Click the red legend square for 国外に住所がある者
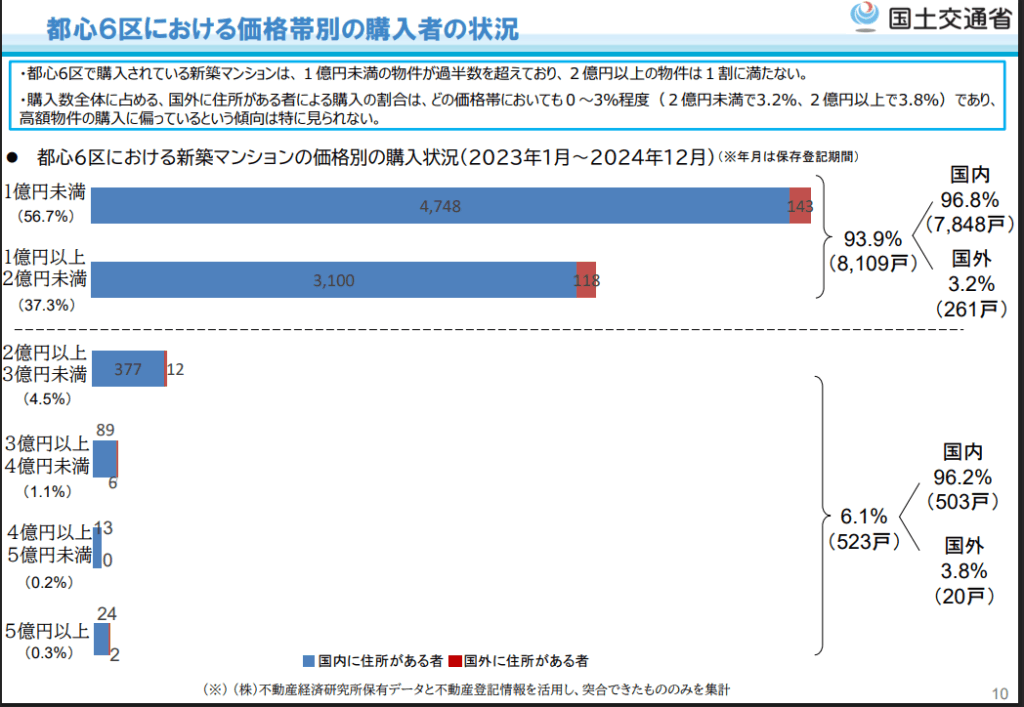 pos(455,661)
